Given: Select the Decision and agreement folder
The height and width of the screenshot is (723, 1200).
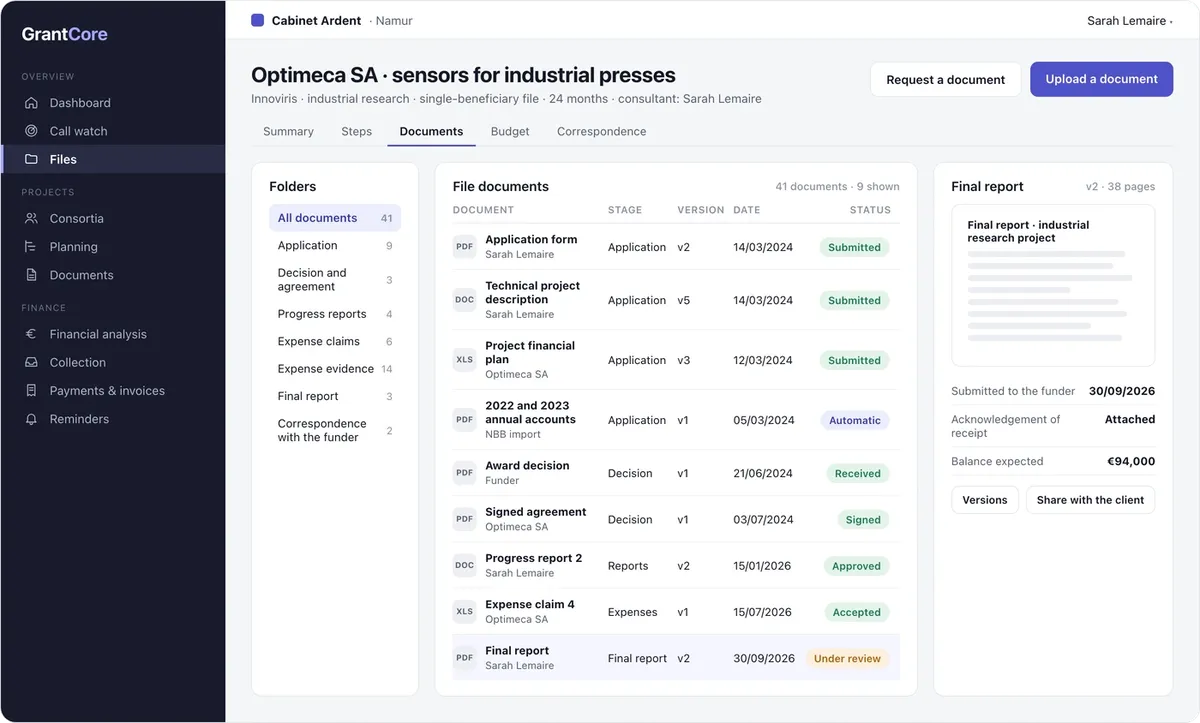Looking at the screenshot, I should (335, 280).
